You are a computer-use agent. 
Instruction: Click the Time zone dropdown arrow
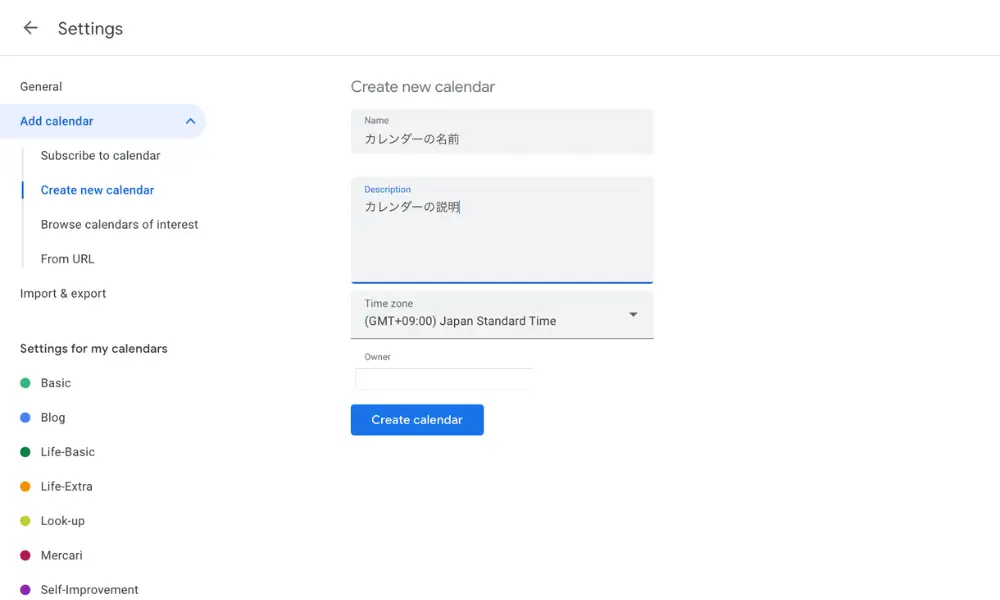[633, 314]
